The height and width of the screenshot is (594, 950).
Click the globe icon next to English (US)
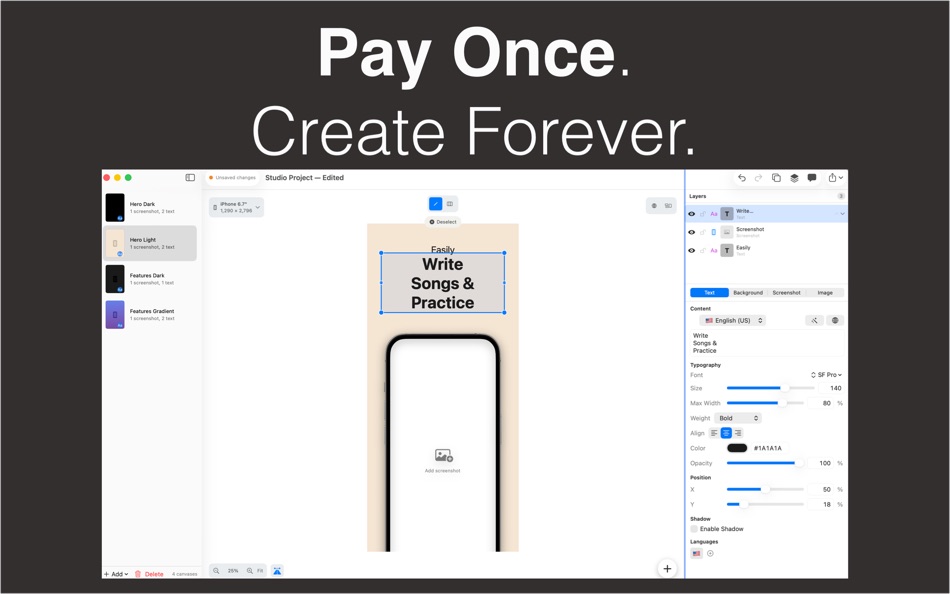point(834,321)
